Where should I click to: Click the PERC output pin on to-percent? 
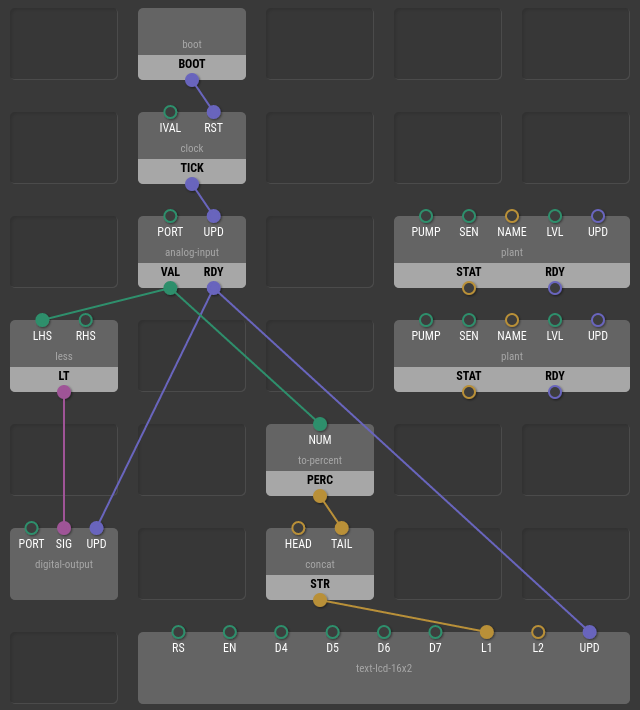point(320,496)
